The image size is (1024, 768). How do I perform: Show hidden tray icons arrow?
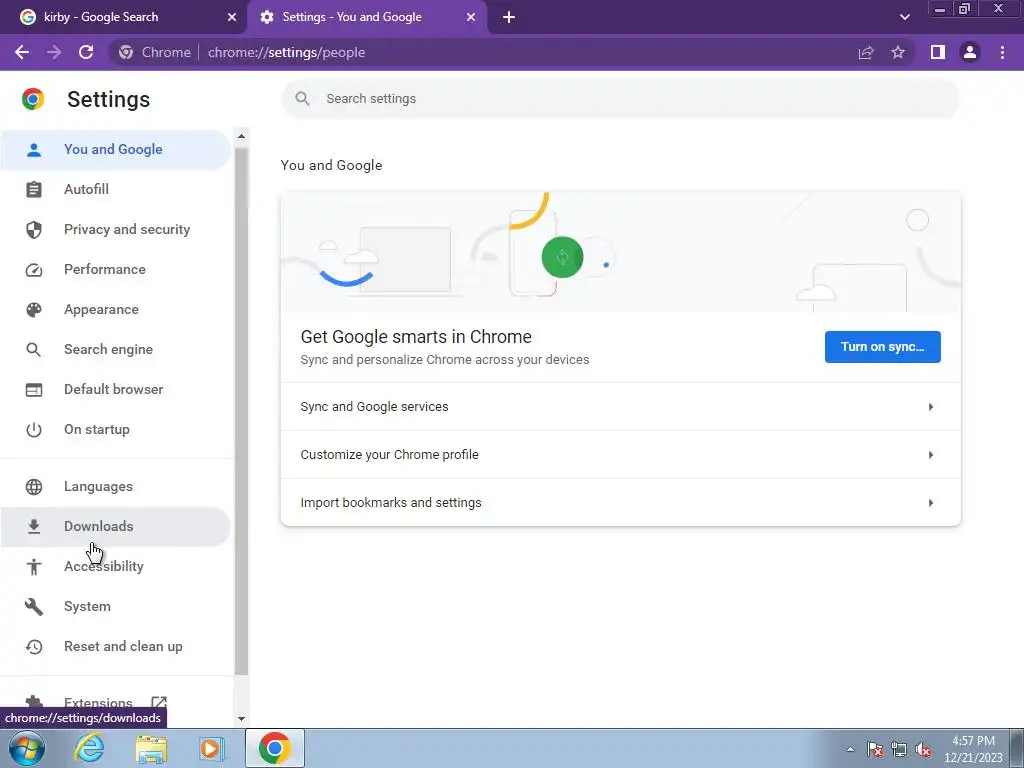pyautogui.click(x=850, y=749)
